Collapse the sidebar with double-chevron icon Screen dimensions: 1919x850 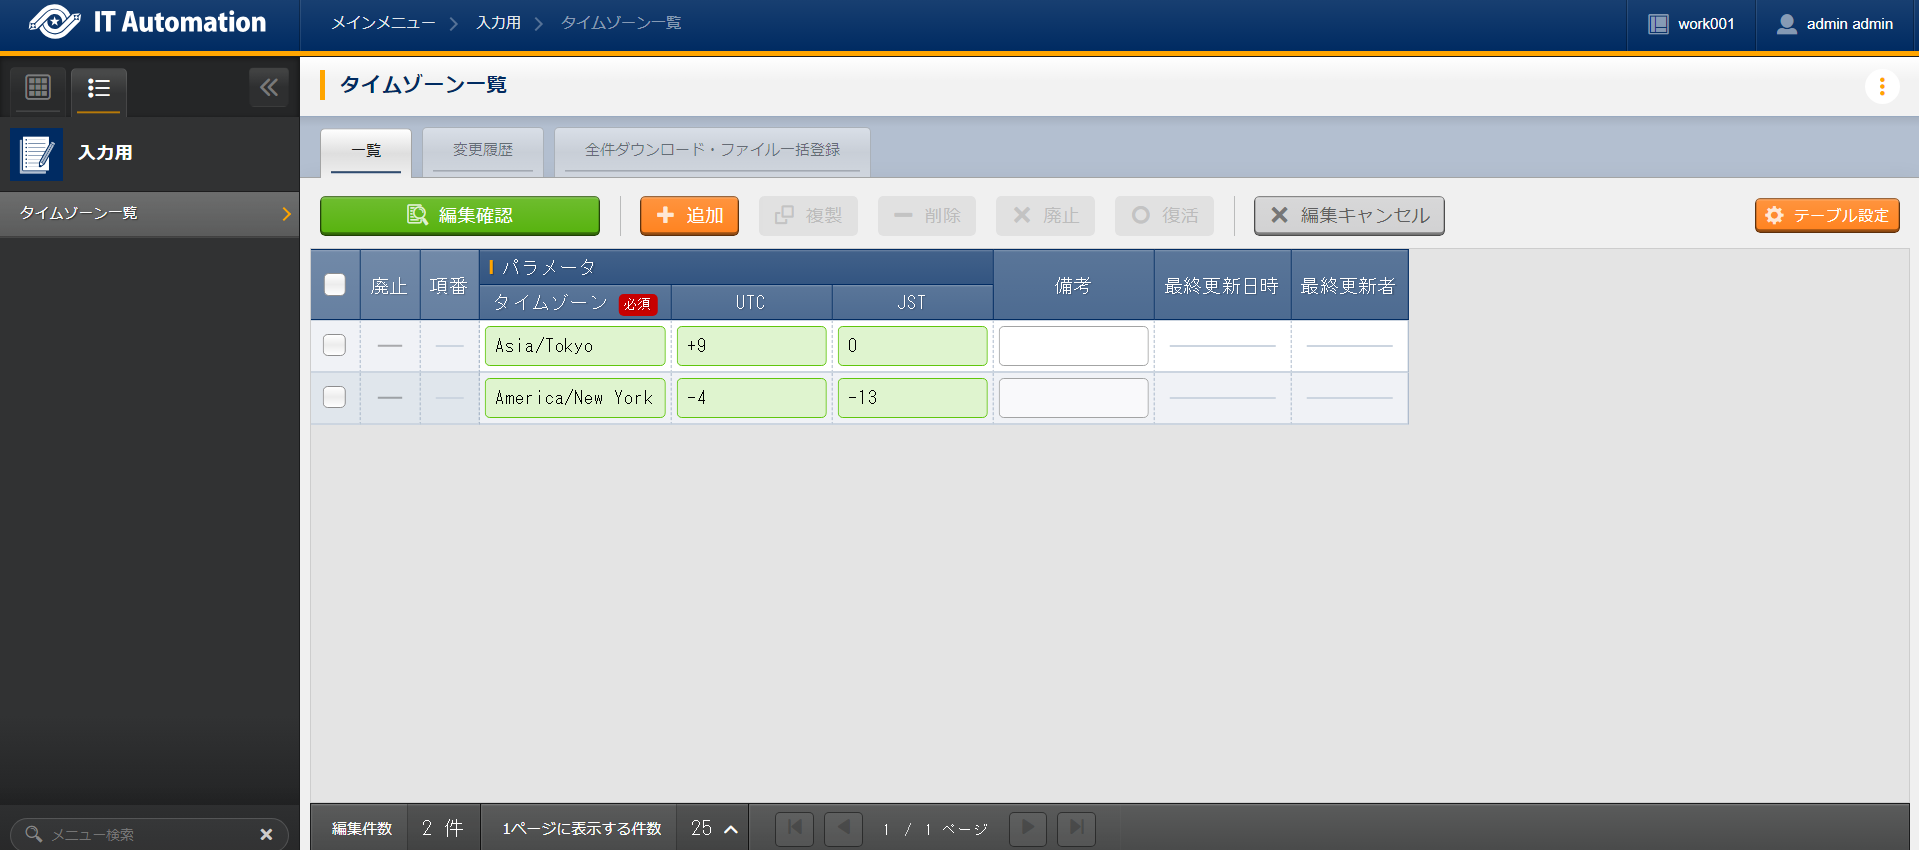coord(268,88)
